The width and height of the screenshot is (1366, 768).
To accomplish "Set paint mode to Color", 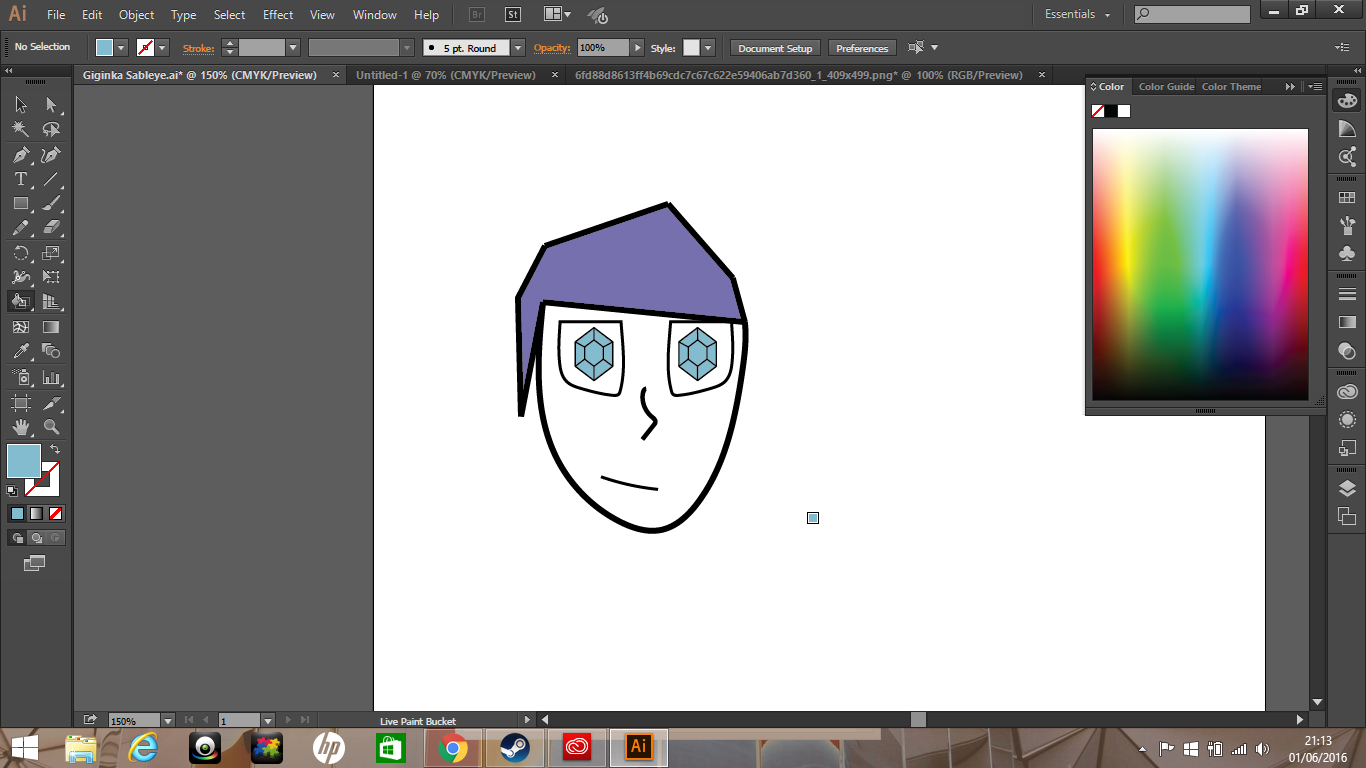I will tap(17, 513).
